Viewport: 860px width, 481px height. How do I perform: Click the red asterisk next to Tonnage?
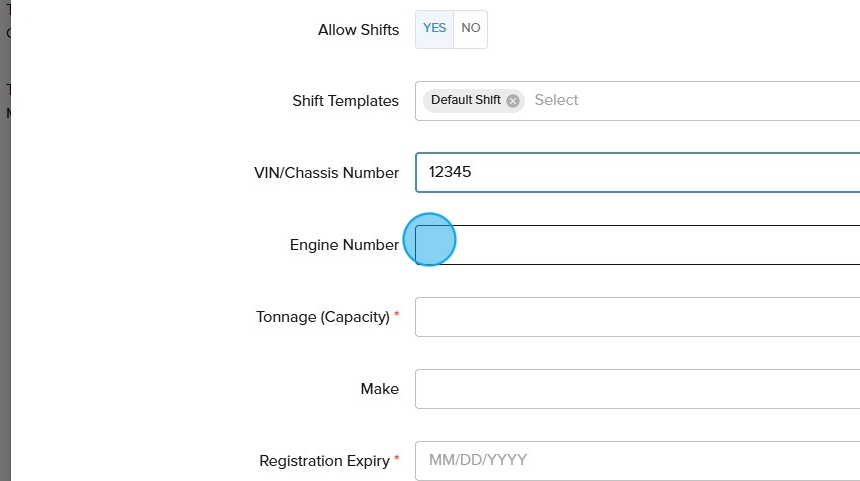point(396,315)
